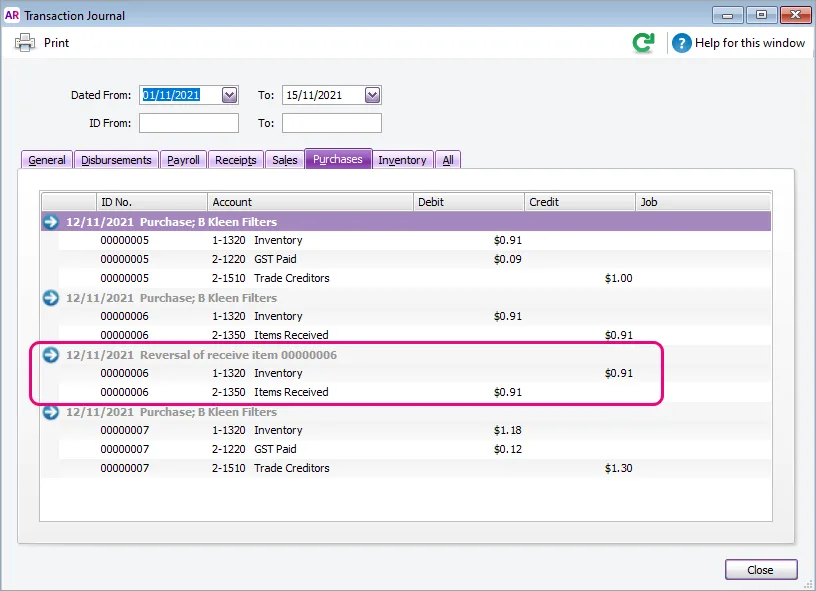816x591 pixels.
Task: Select the Reversal of receive item 00000006 row
Action: [x=406, y=355]
